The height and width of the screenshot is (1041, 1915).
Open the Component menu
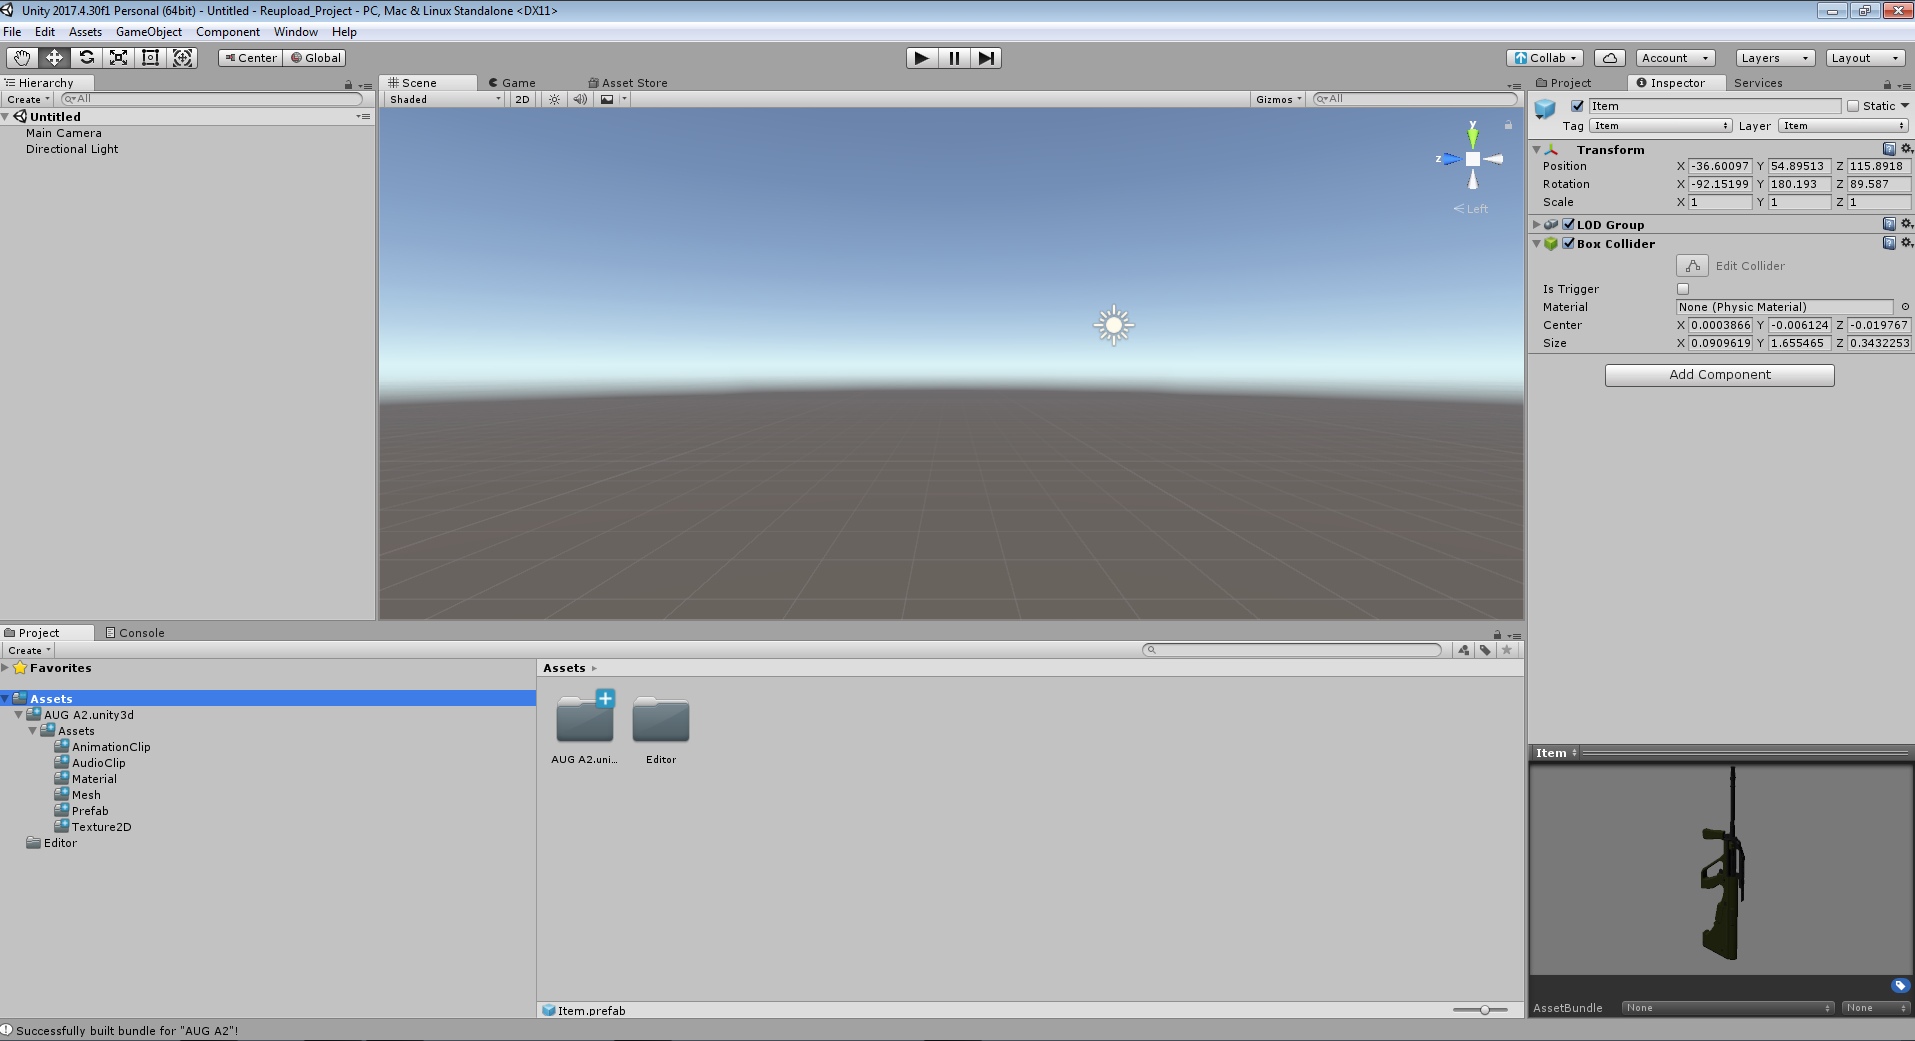[228, 32]
